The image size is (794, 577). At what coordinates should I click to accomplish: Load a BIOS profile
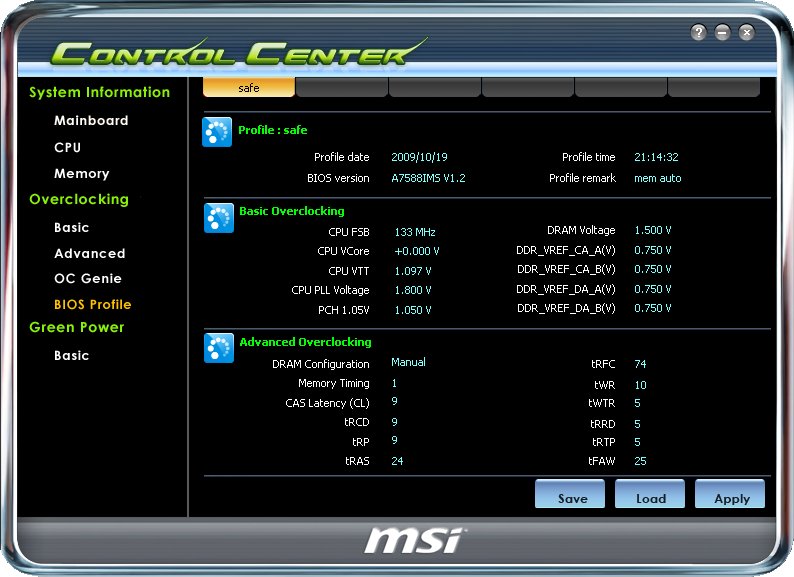pos(650,494)
